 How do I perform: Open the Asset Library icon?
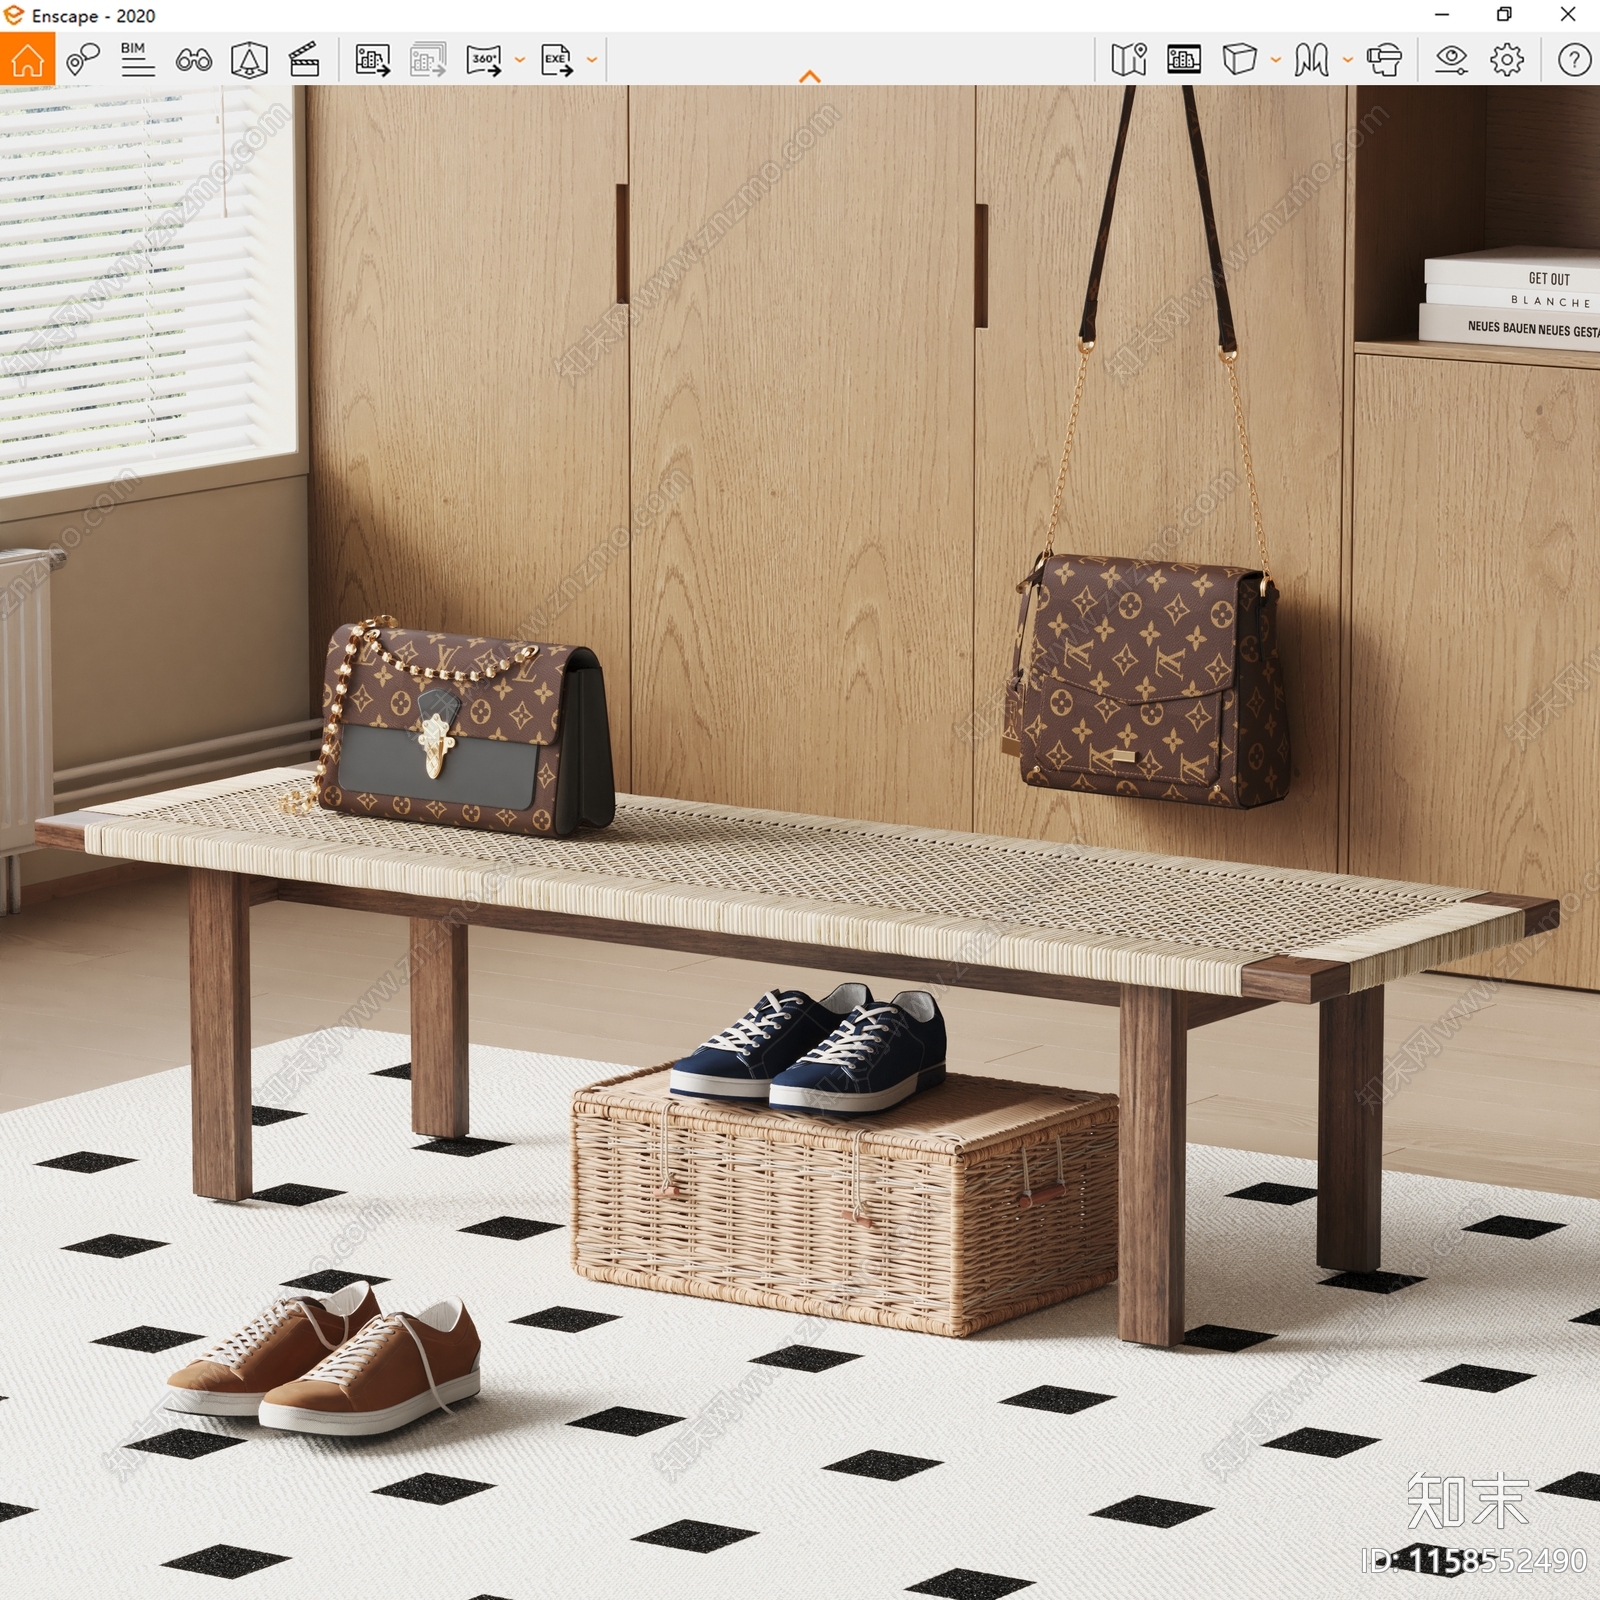1183,60
